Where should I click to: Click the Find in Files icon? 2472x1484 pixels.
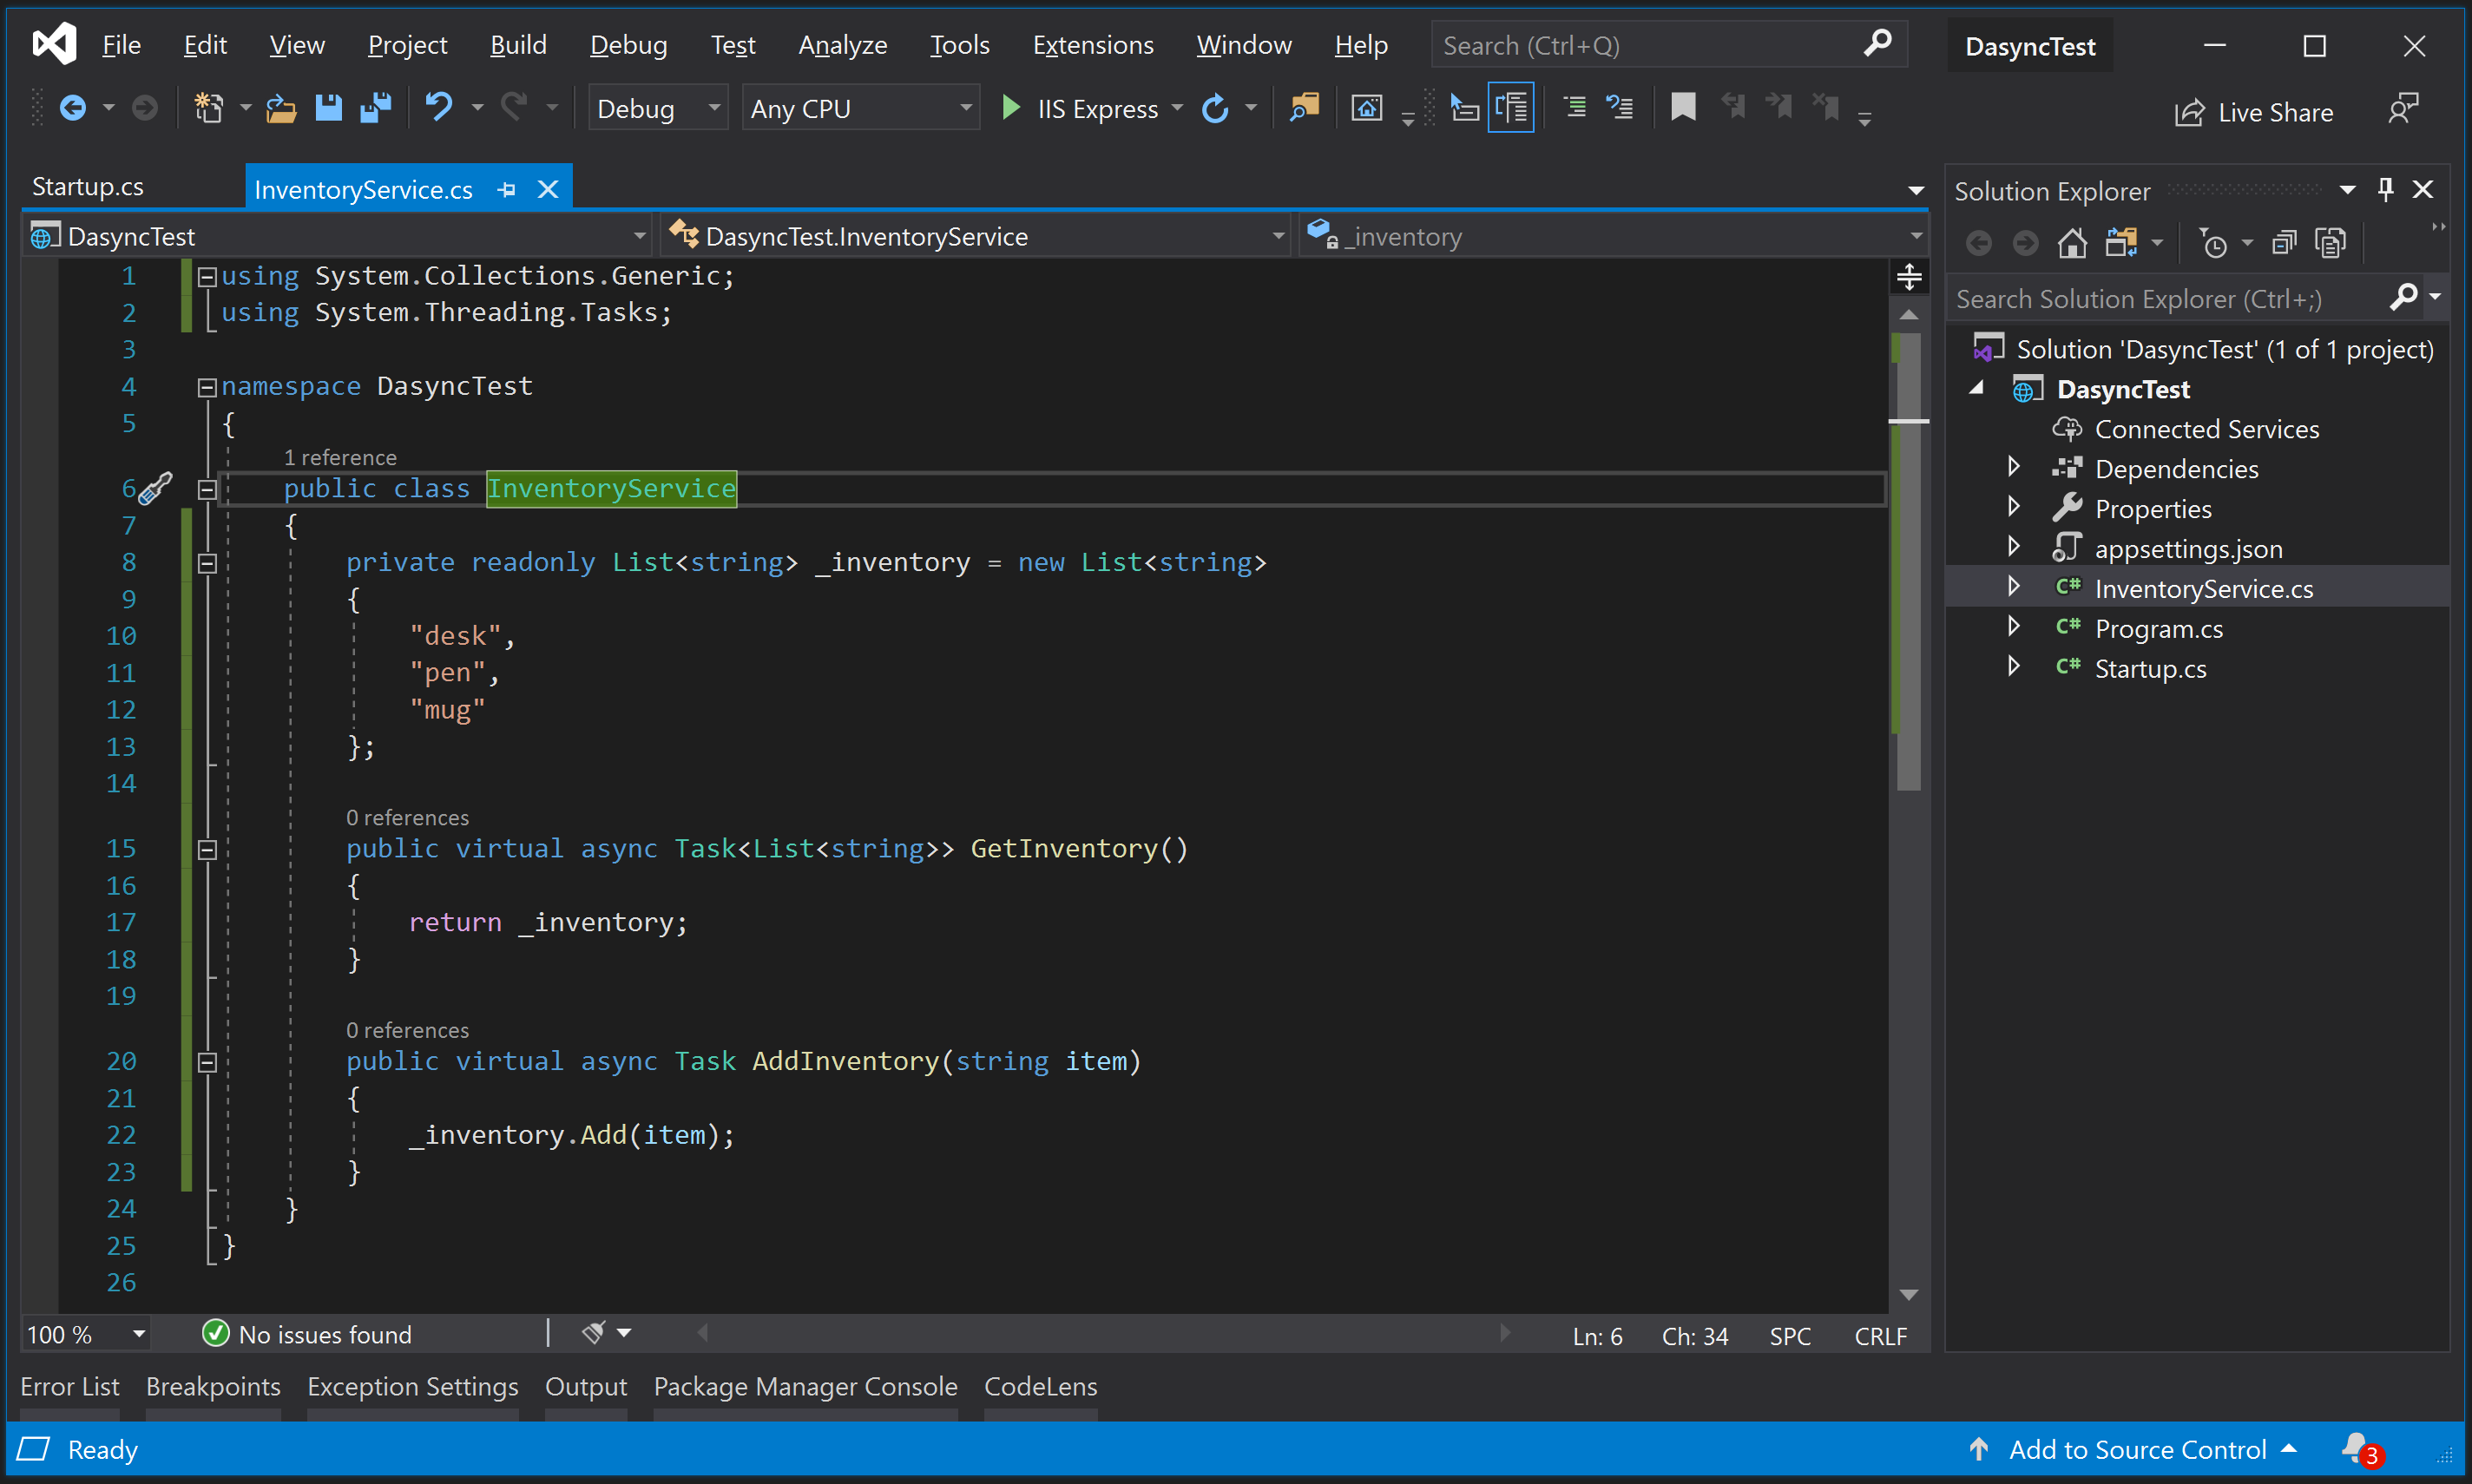(1304, 107)
